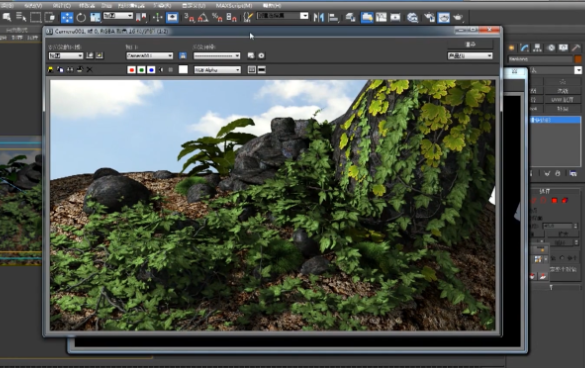Click the Print Image icon
Screen dimensions: 585x368
(80, 69)
